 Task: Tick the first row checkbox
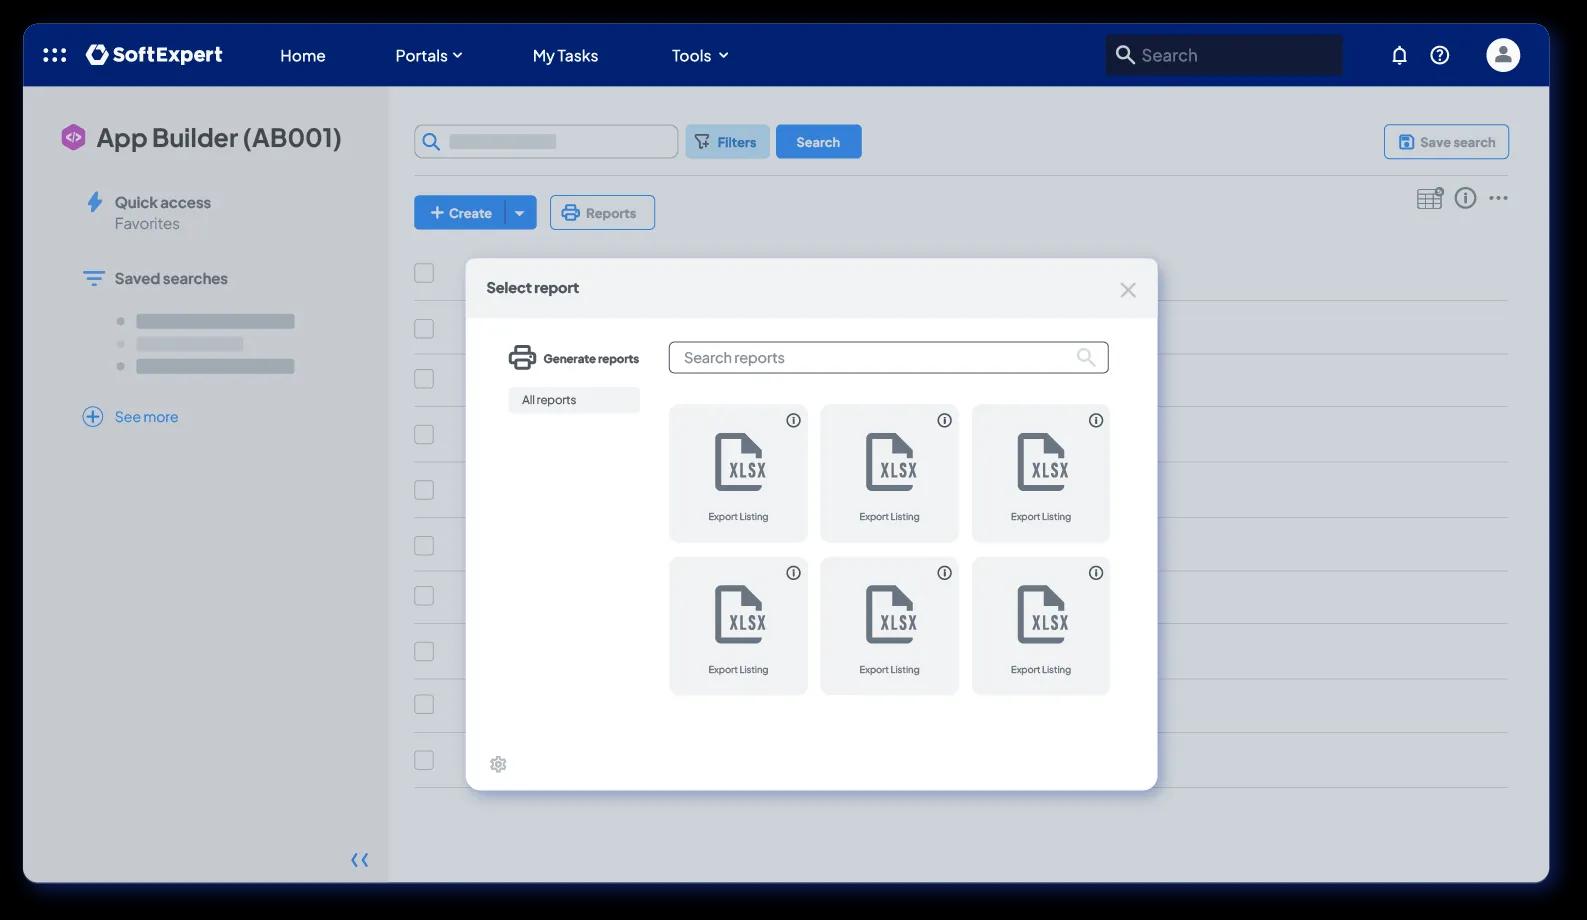tap(424, 273)
